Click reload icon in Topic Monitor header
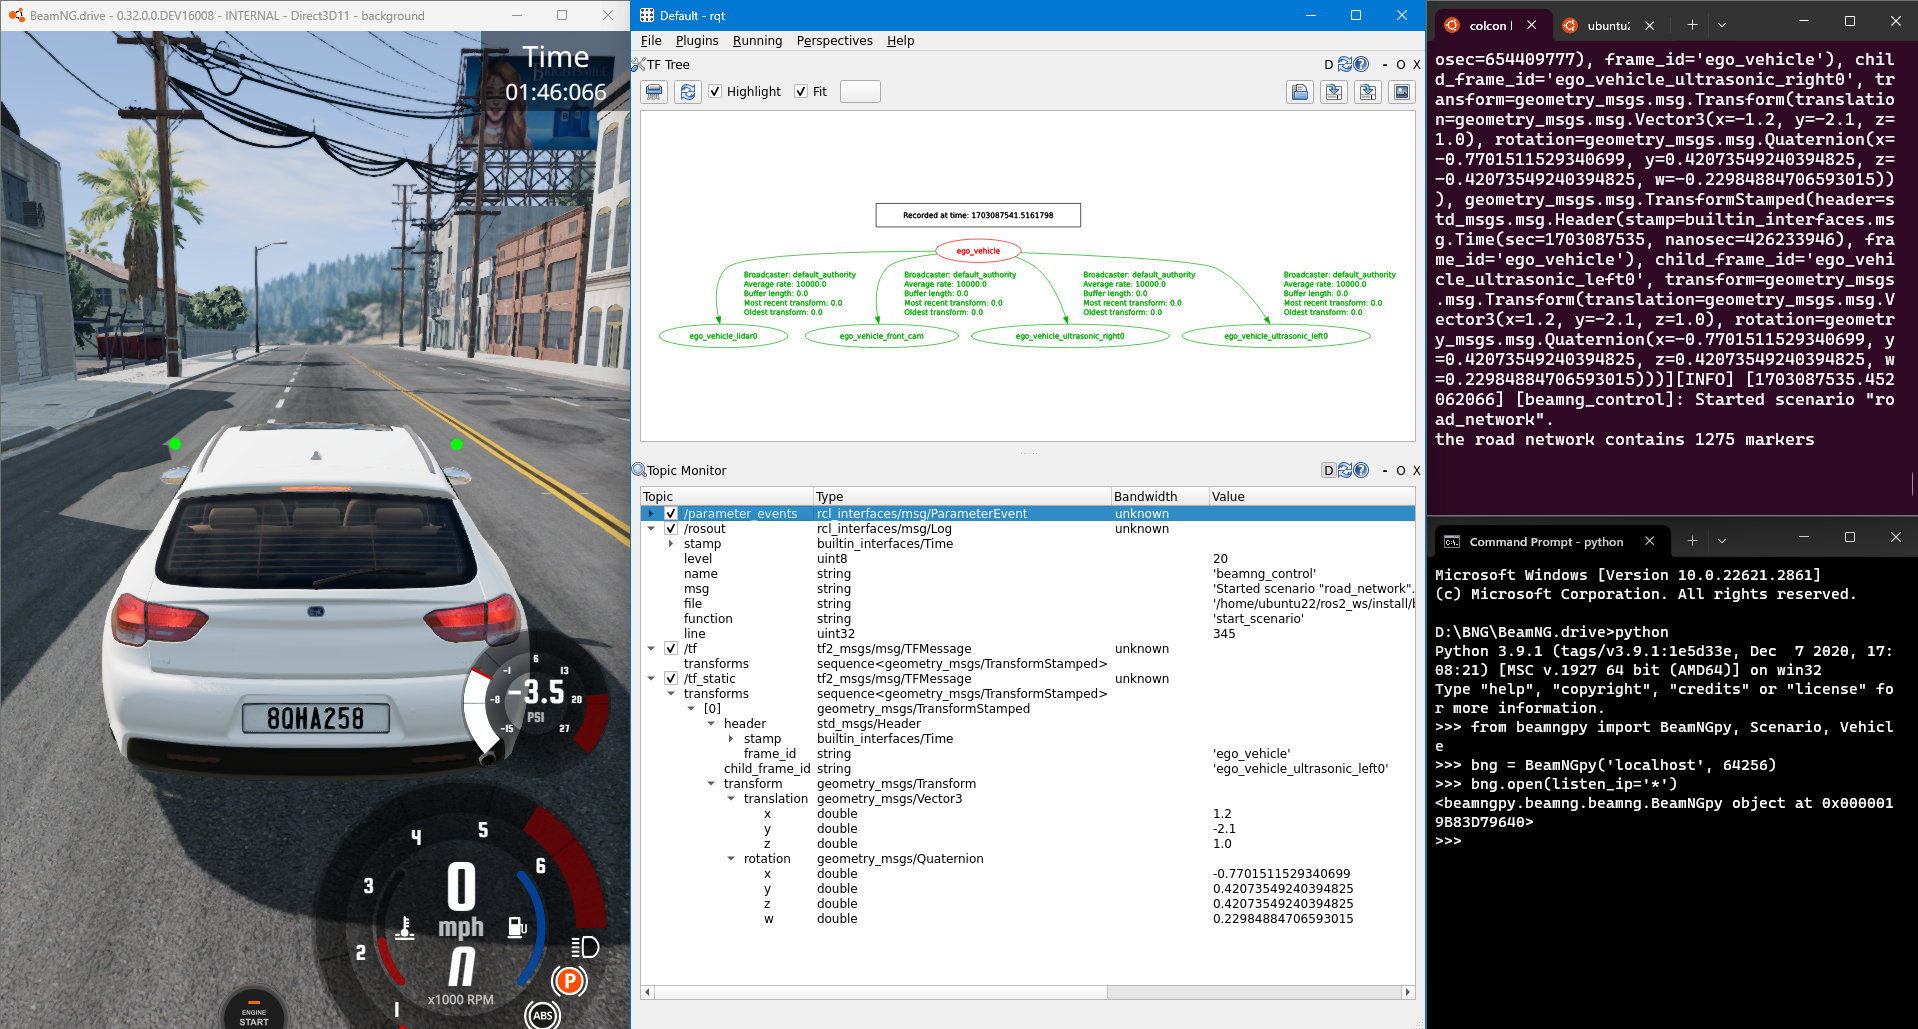This screenshot has height=1029, width=1918. (x=1345, y=470)
